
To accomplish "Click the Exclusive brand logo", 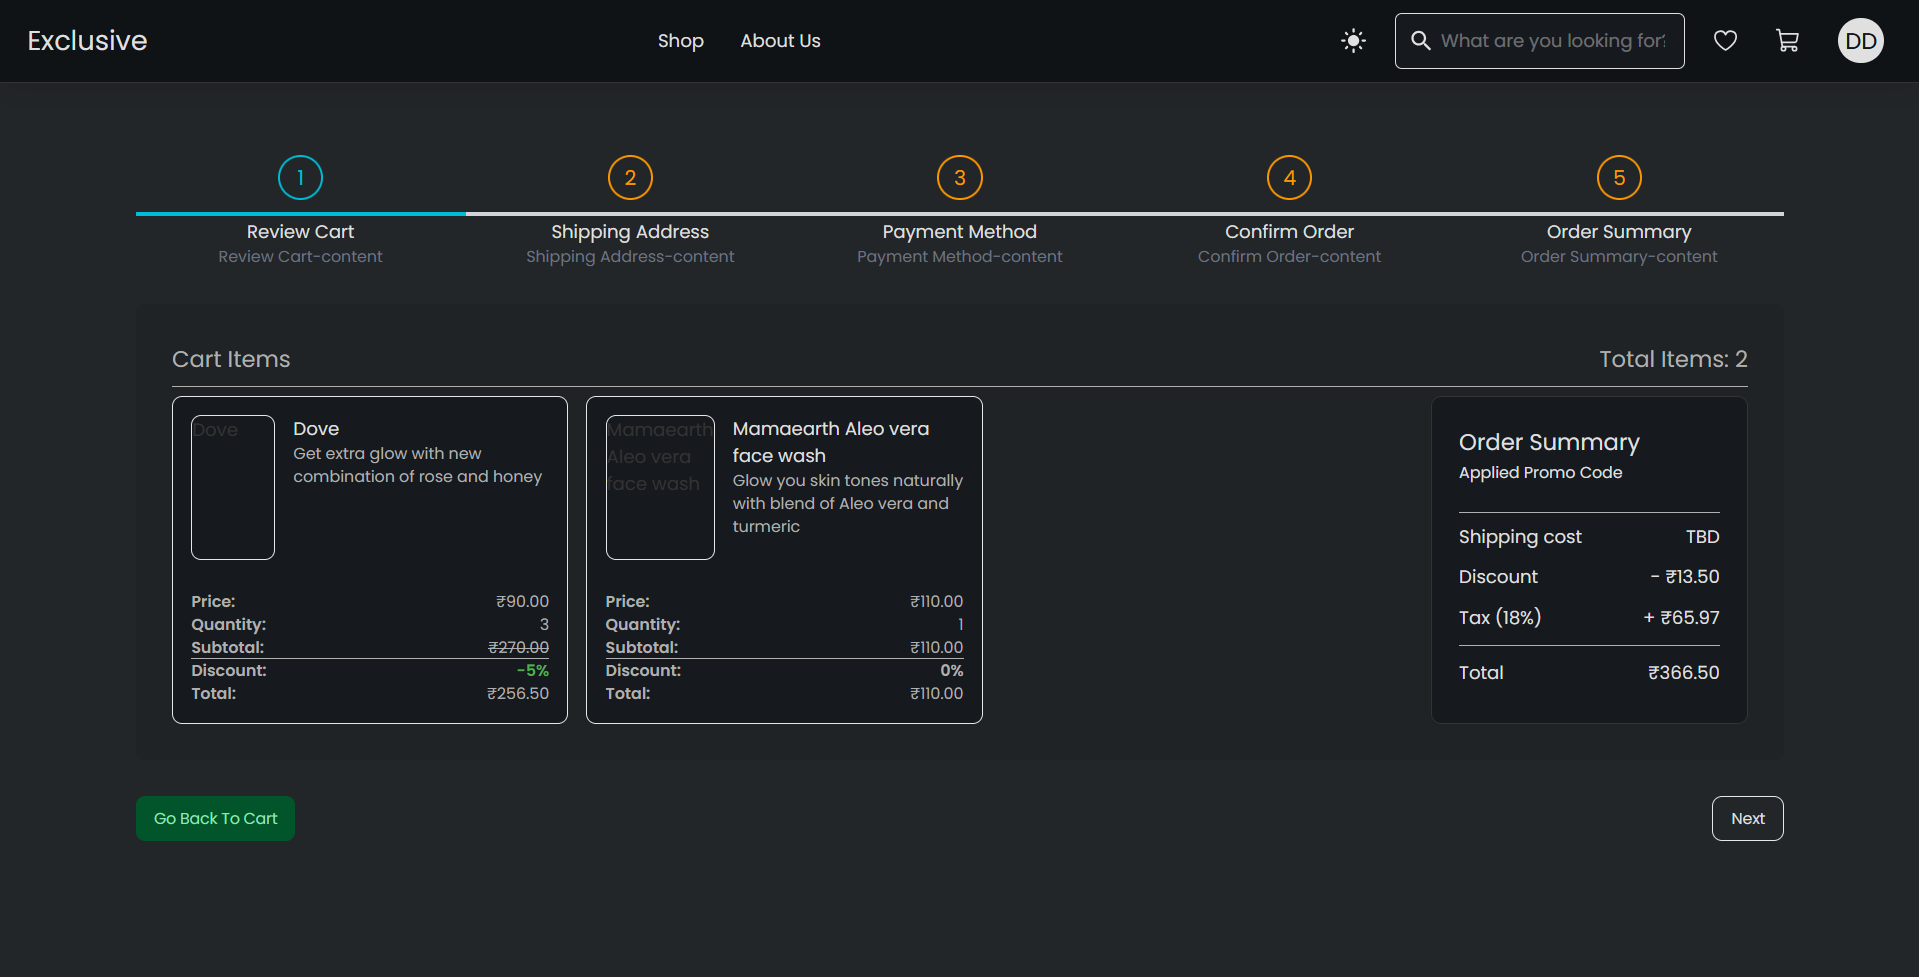I will pyautogui.click(x=87, y=41).
